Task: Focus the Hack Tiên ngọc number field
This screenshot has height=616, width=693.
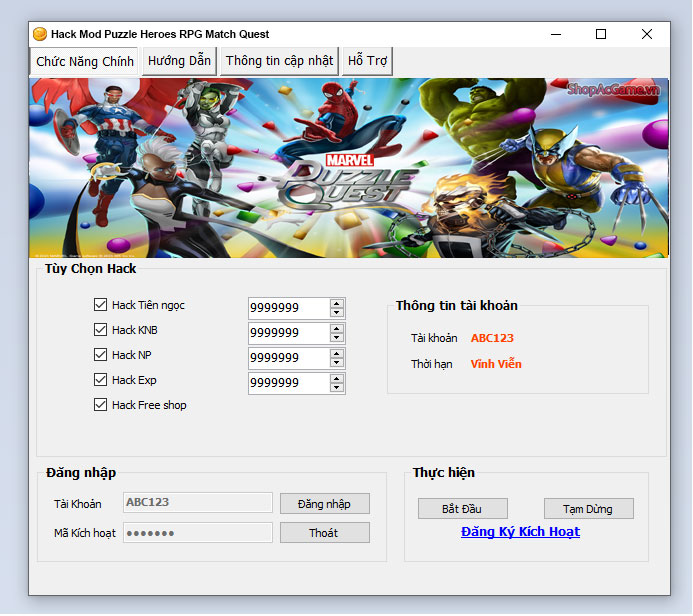Action: (289, 308)
